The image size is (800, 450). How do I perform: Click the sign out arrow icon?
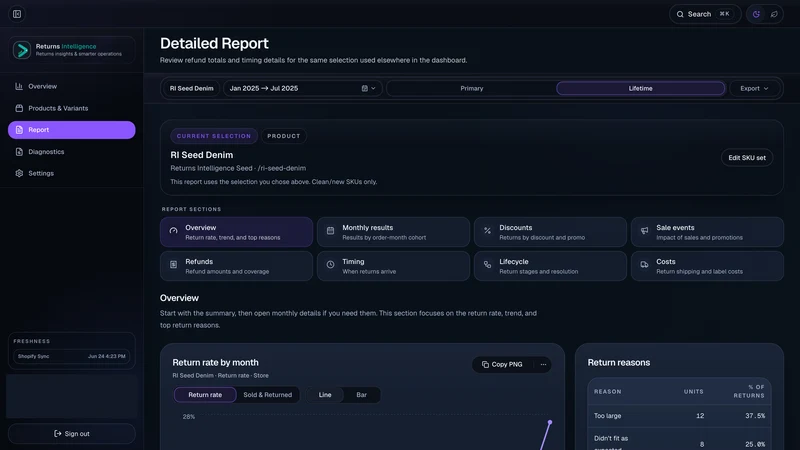point(58,434)
